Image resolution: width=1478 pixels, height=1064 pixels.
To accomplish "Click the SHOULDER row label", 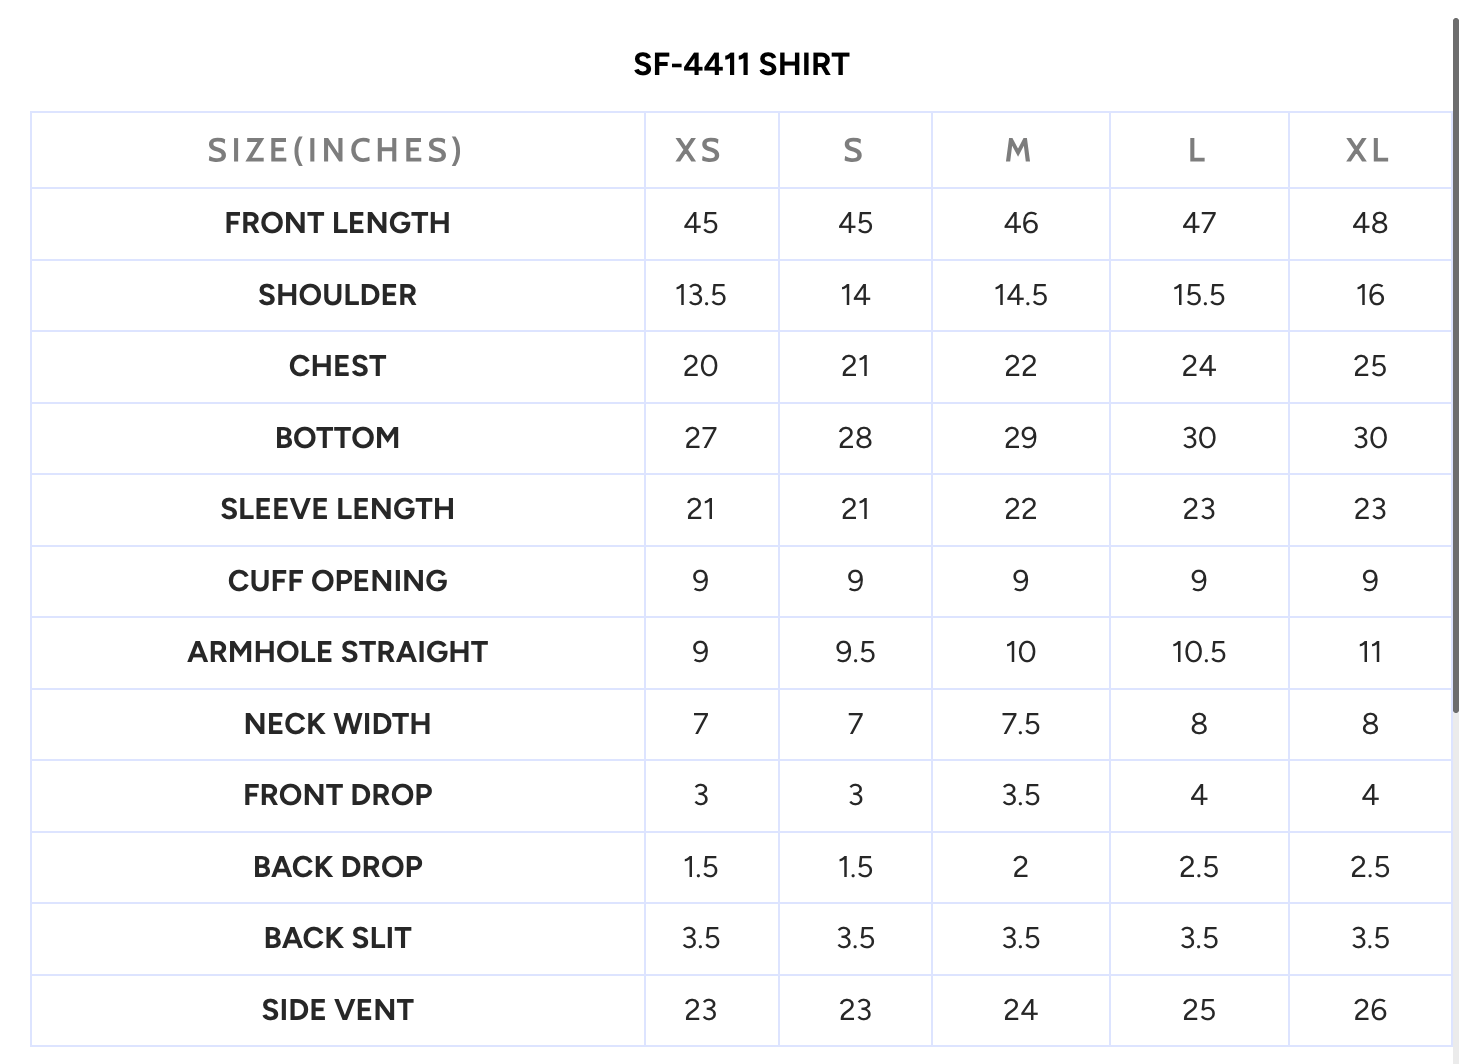I will 337,295.
